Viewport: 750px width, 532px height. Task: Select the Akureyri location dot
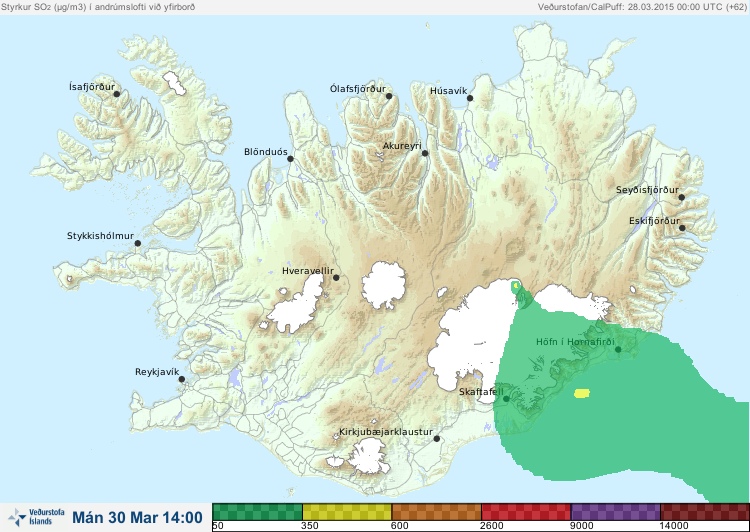[x=425, y=153]
